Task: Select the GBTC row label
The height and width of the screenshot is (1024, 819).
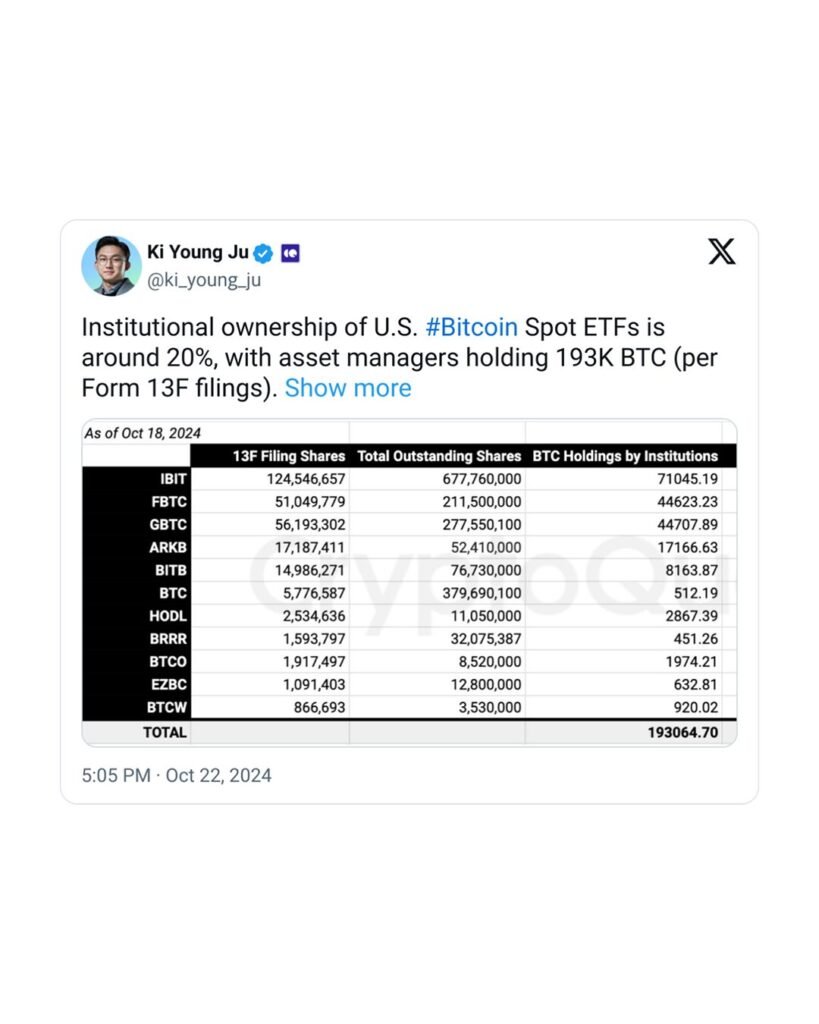Action: click(168, 524)
